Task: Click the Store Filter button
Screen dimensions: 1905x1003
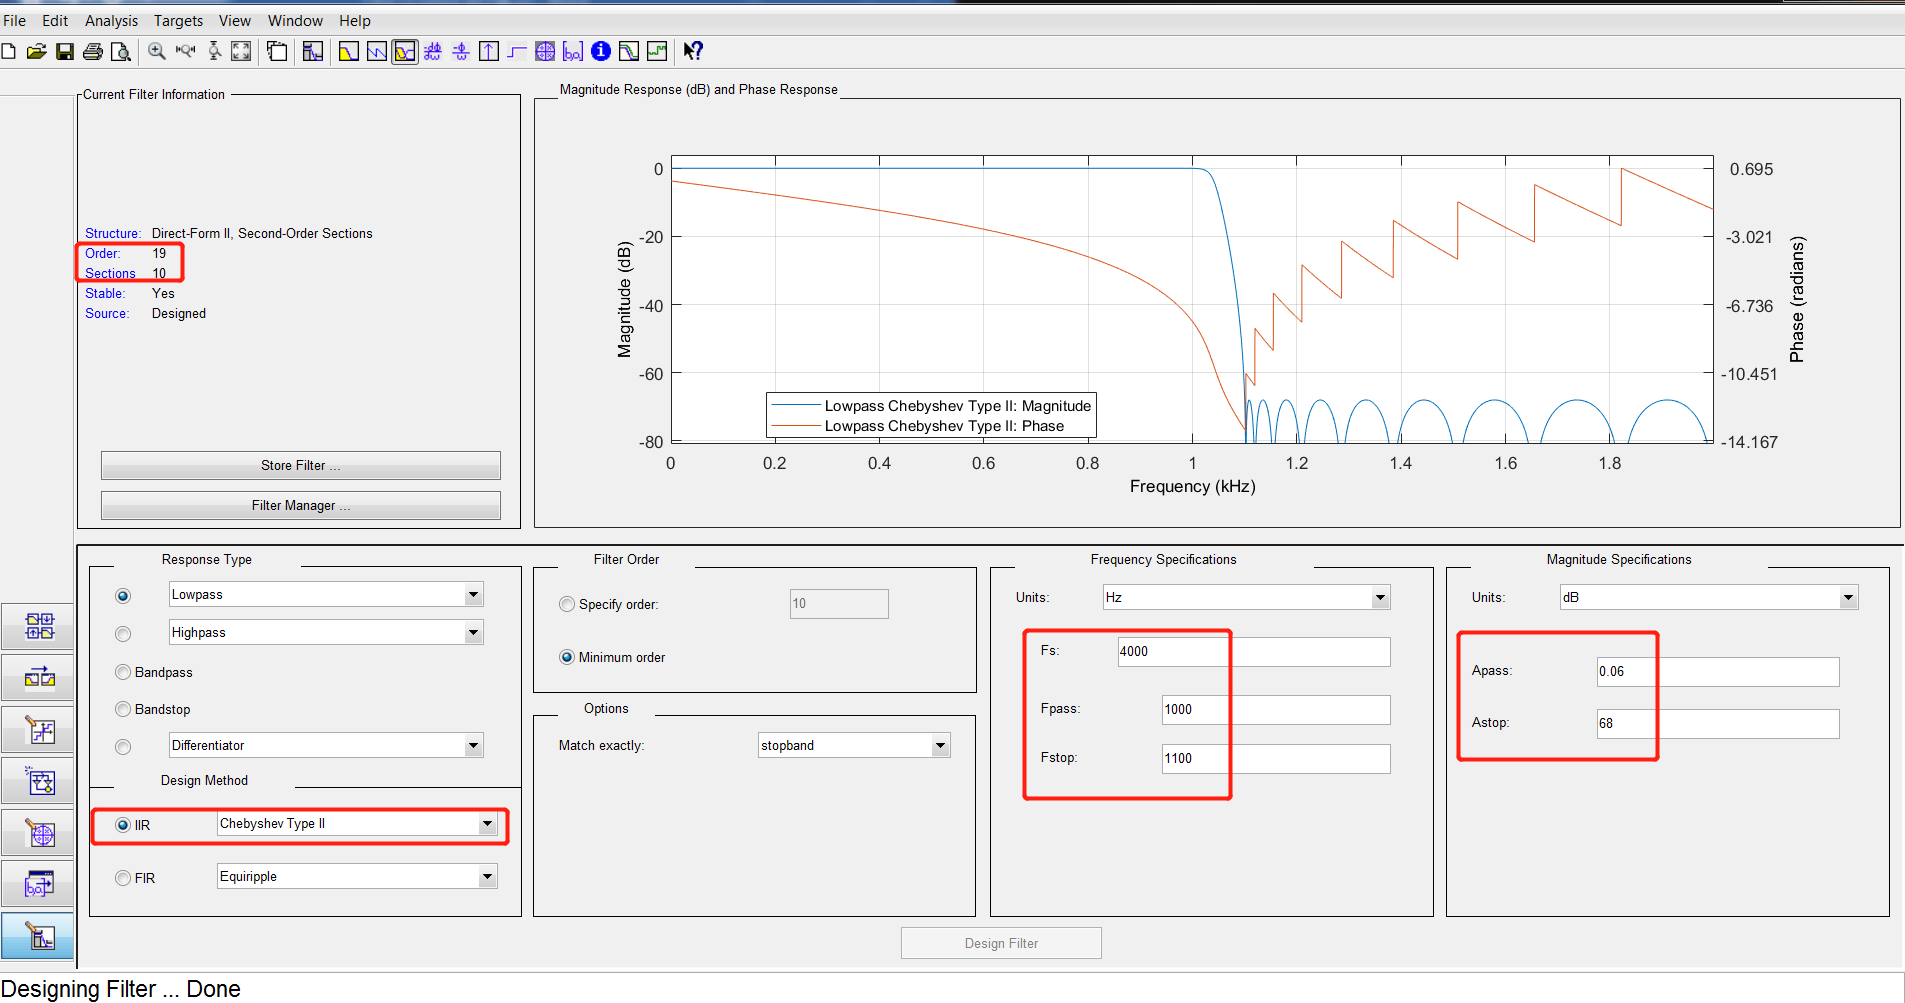Action: tap(300, 466)
